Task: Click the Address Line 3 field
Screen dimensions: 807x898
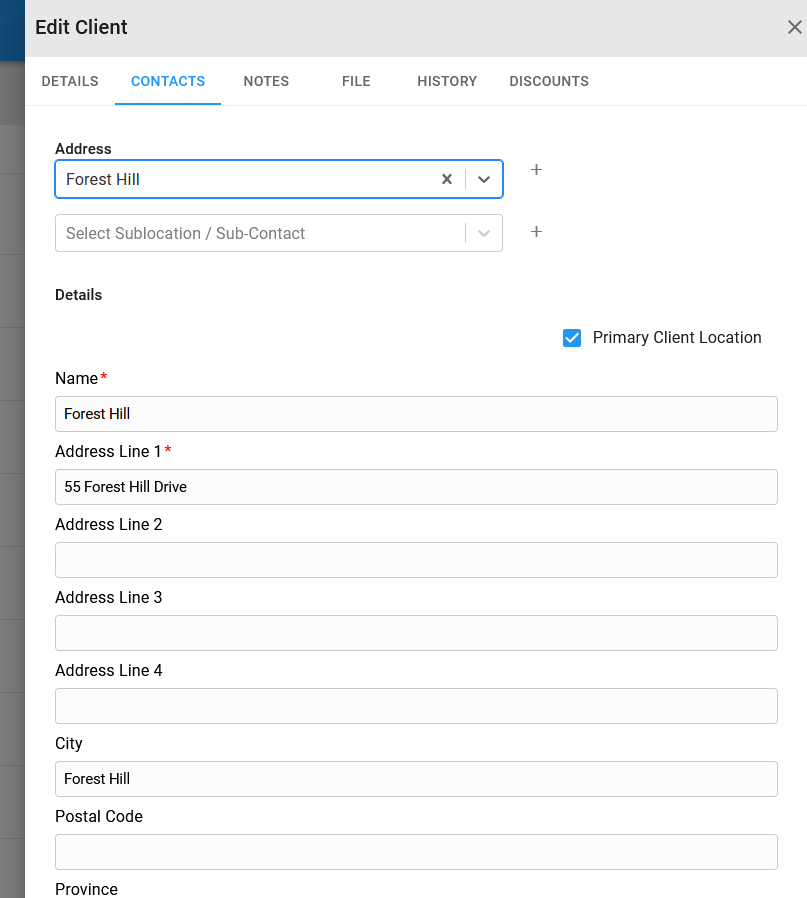Action: (x=416, y=633)
